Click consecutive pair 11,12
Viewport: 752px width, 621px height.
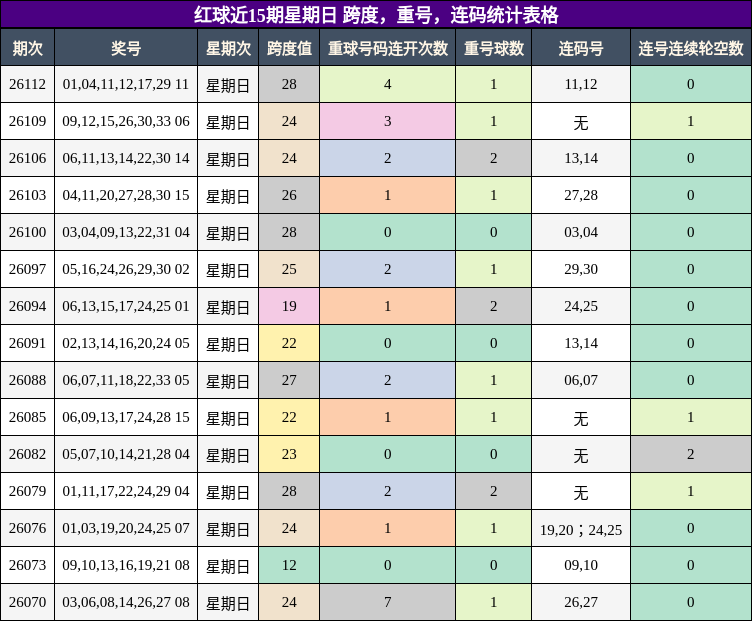click(581, 84)
